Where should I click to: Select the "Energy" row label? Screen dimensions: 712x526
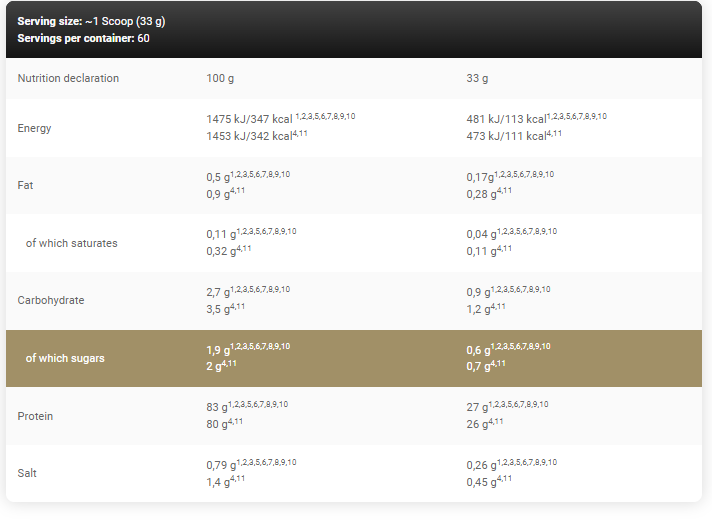click(x=34, y=128)
